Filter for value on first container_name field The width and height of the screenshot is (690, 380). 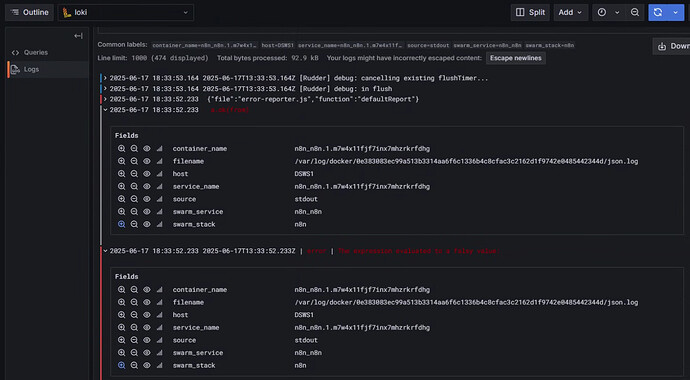click(121, 149)
